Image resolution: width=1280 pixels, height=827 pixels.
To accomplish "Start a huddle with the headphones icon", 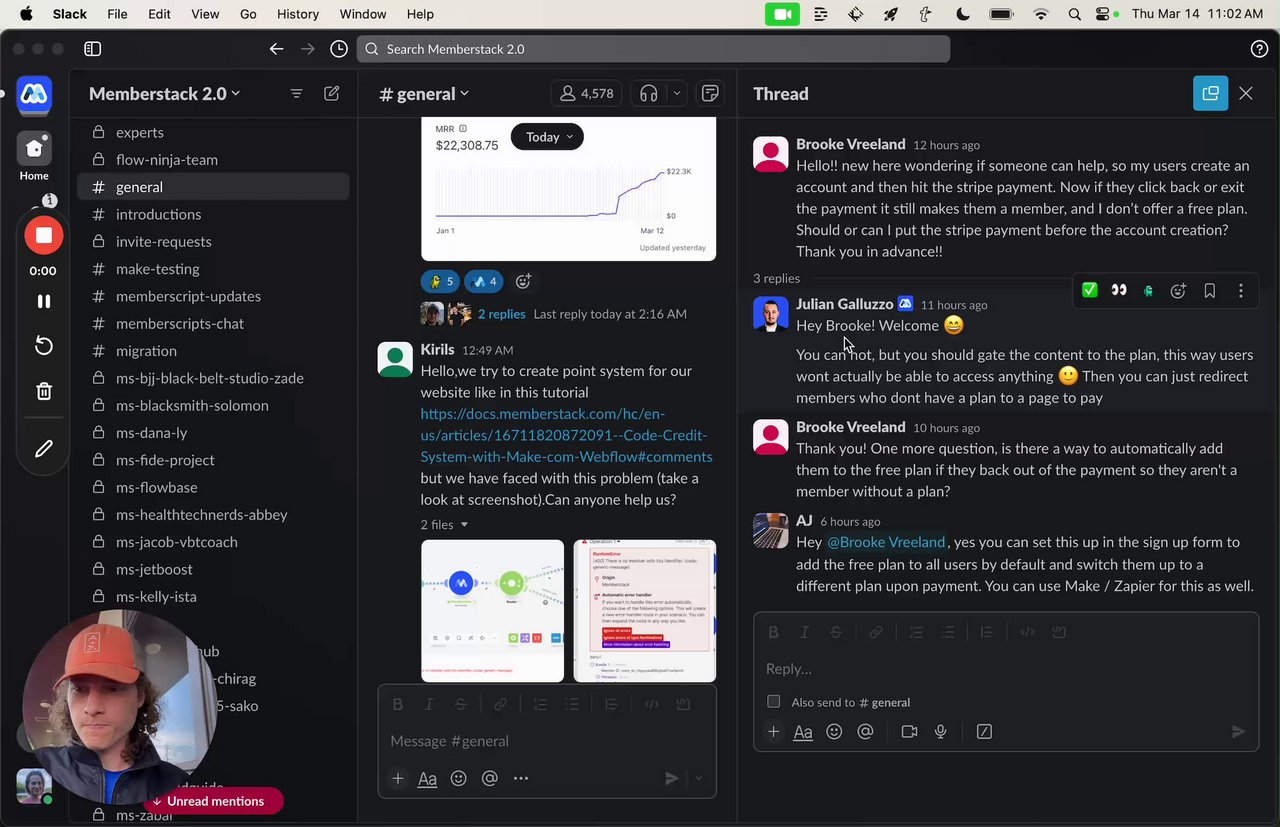I will [649, 93].
